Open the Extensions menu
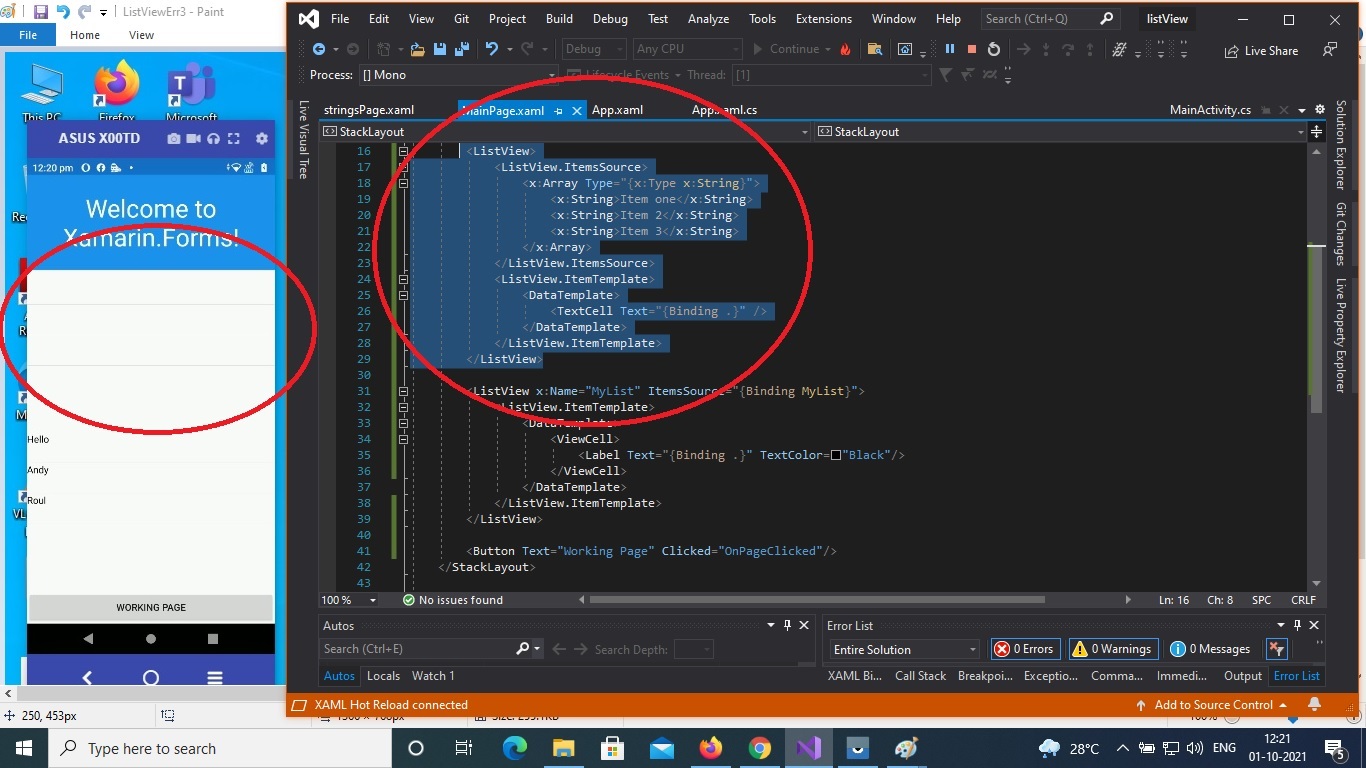1366x768 pixels. click(823, 18)
